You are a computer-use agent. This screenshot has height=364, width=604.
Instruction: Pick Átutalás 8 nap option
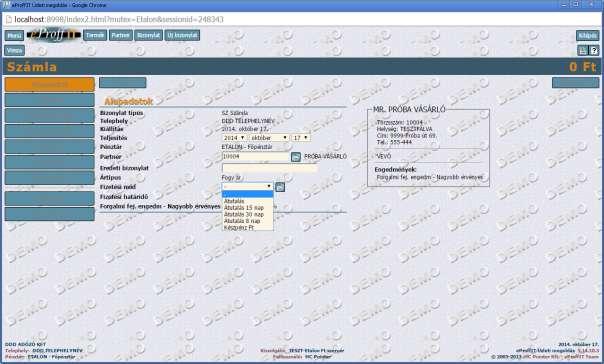click(242, 221)
